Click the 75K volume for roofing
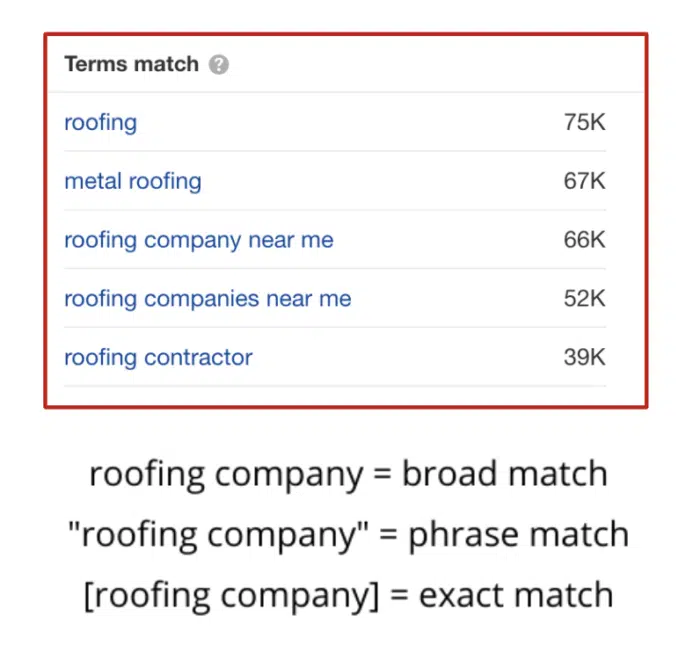Image resolution: width=700 pixels, height=645 pixels. pyautogui.click(x=584, y=123)
